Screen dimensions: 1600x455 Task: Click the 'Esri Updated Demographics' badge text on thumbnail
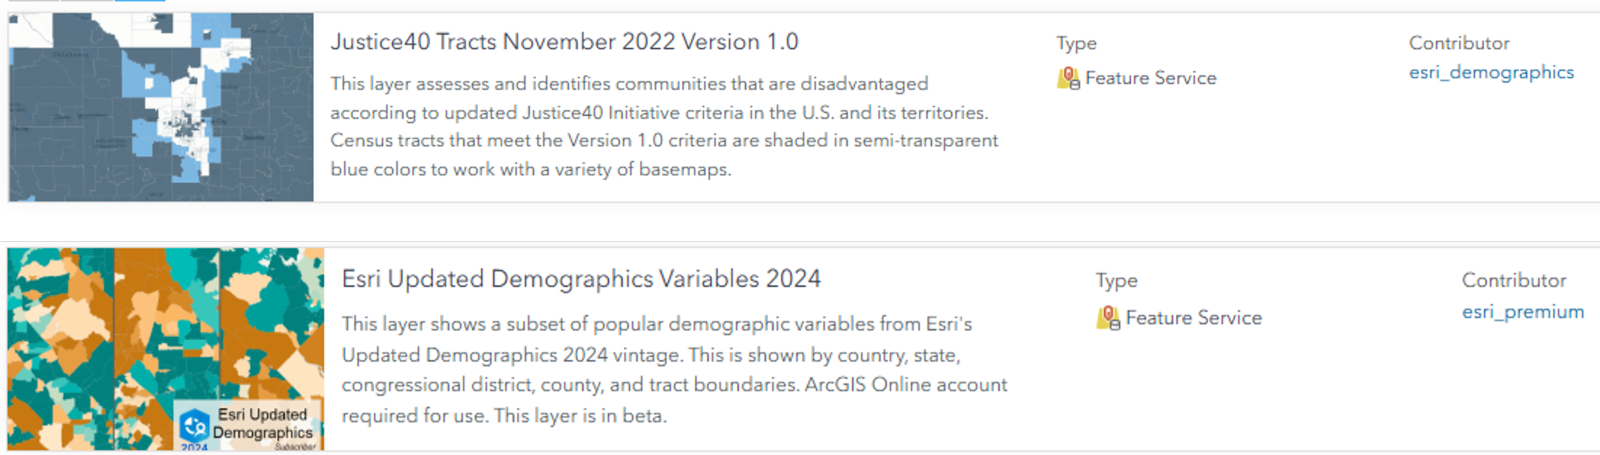(x=262, y=423)
